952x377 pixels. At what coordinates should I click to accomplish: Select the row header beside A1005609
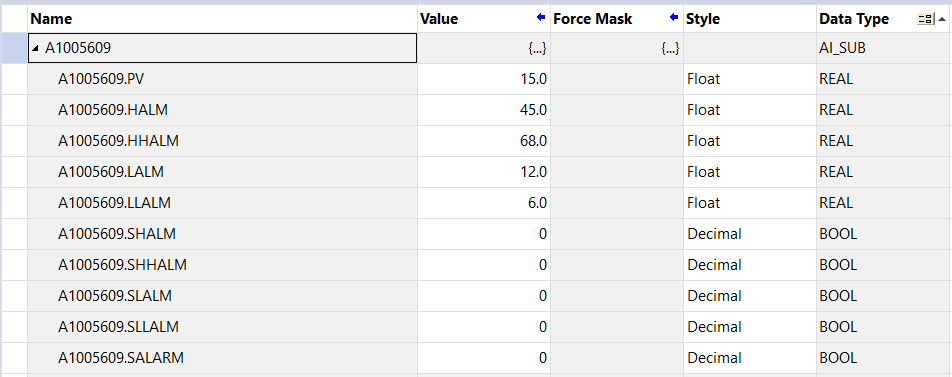14,49
